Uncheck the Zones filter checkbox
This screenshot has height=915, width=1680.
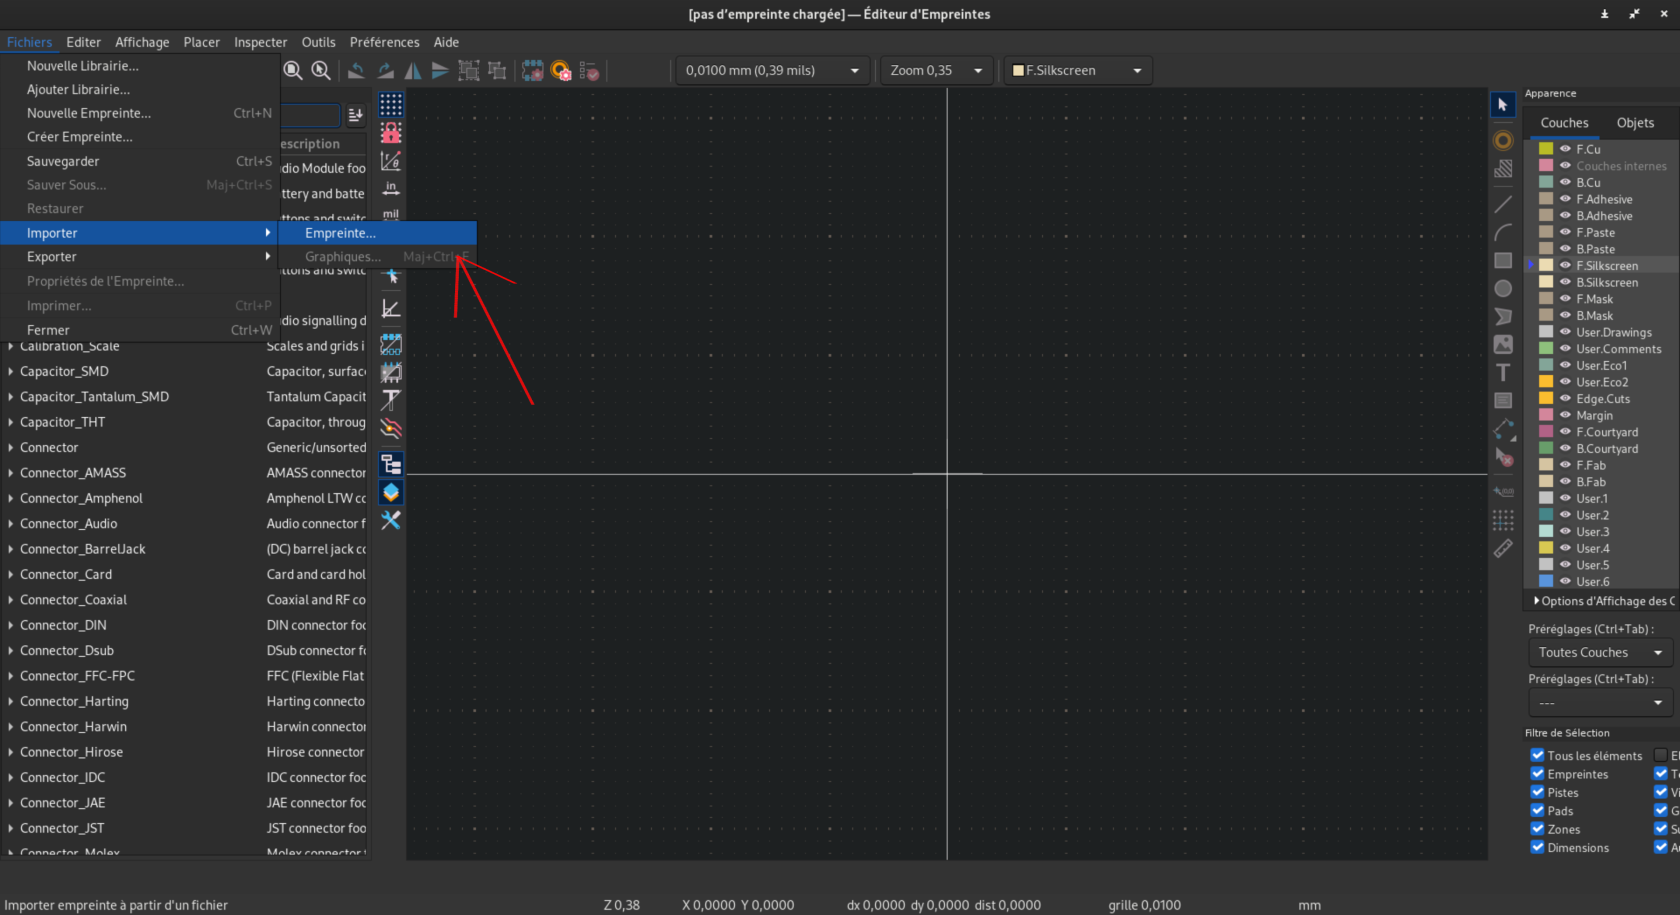1538,829
